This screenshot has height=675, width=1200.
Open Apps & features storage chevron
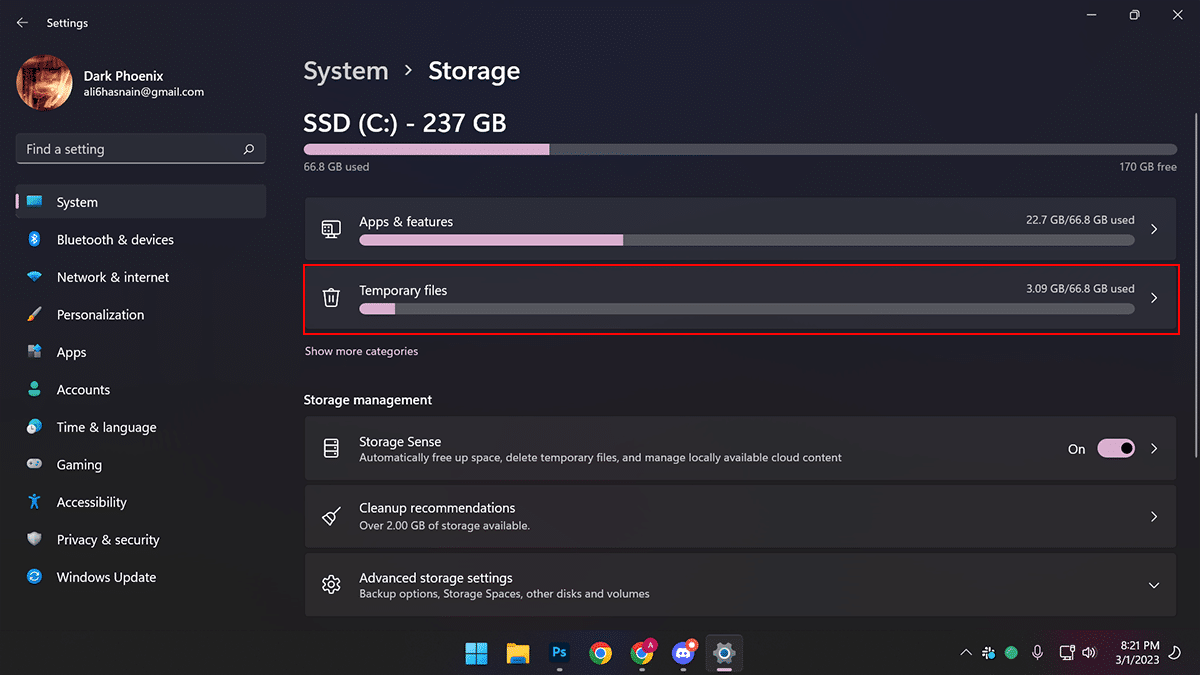coord(1154,229)
